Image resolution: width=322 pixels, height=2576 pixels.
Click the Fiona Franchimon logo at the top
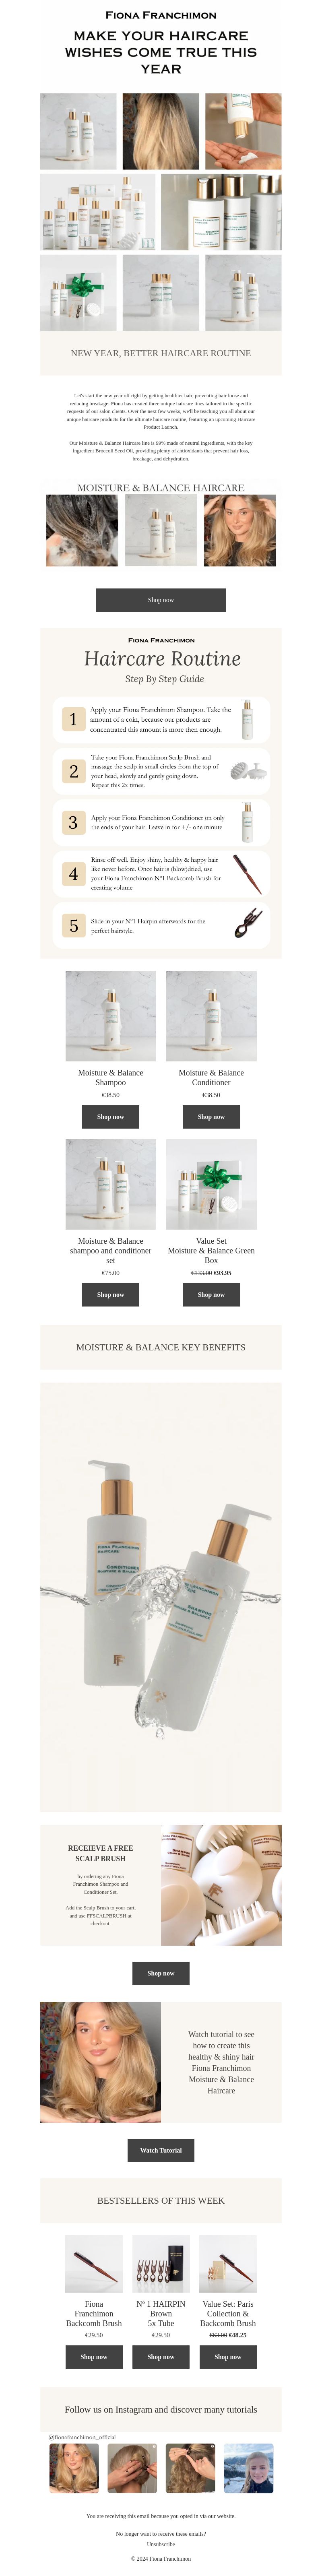click(x=161, y=15)
